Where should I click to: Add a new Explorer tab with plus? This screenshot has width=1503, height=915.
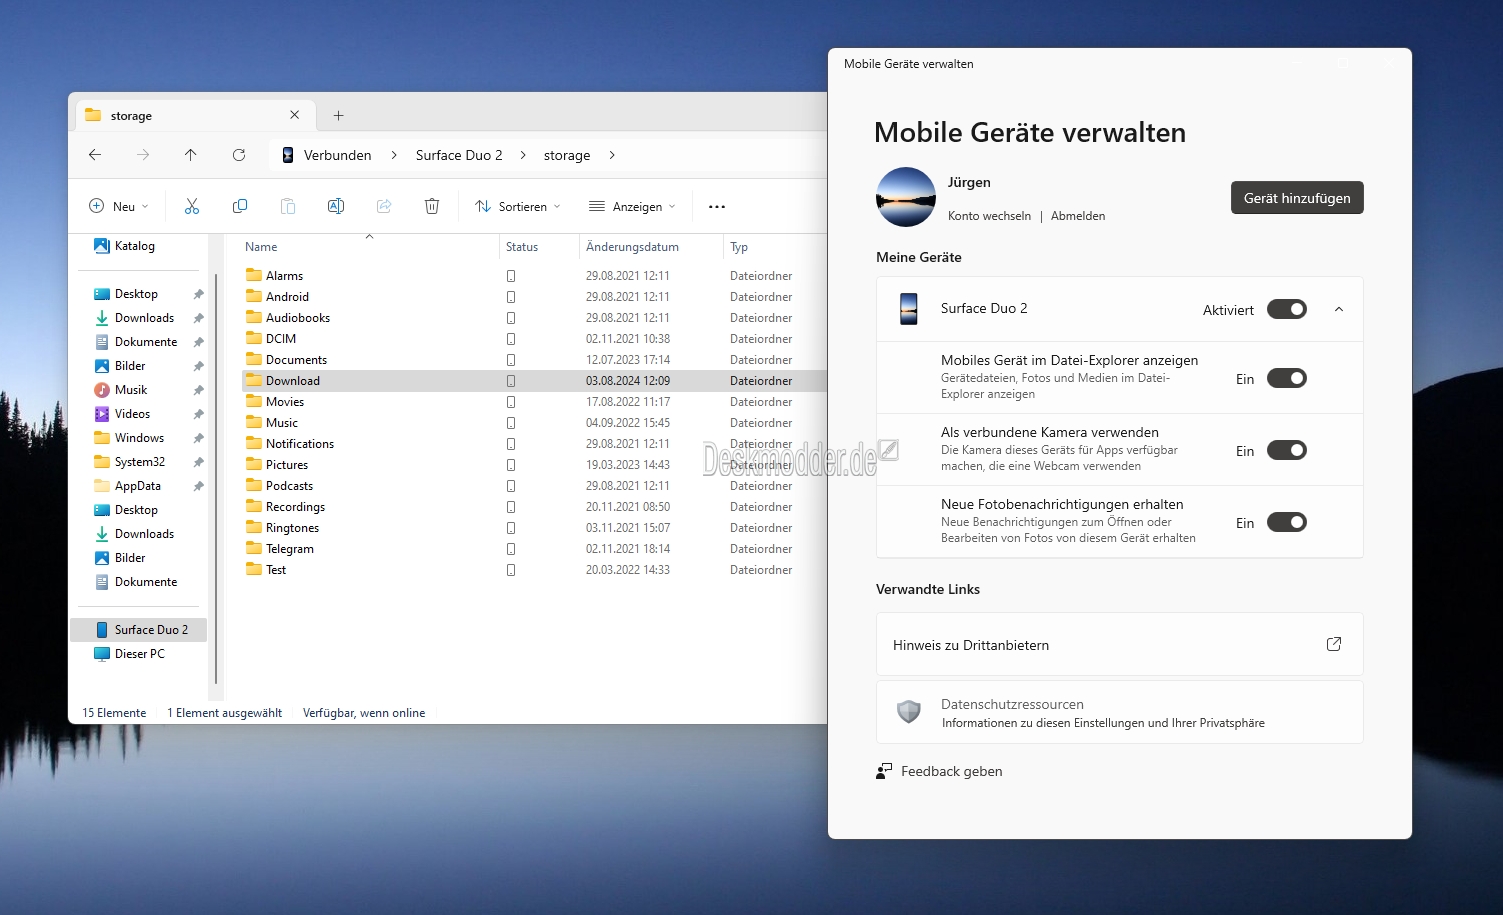[x=339, y=116]
